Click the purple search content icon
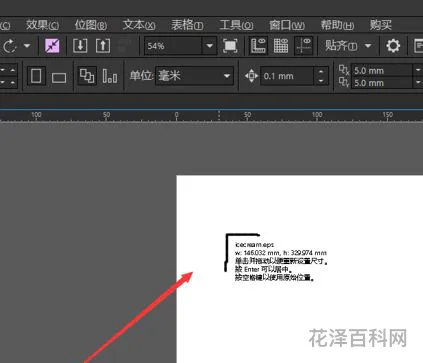423x363 pixels. pyautogui.click(x=52, y=46)
